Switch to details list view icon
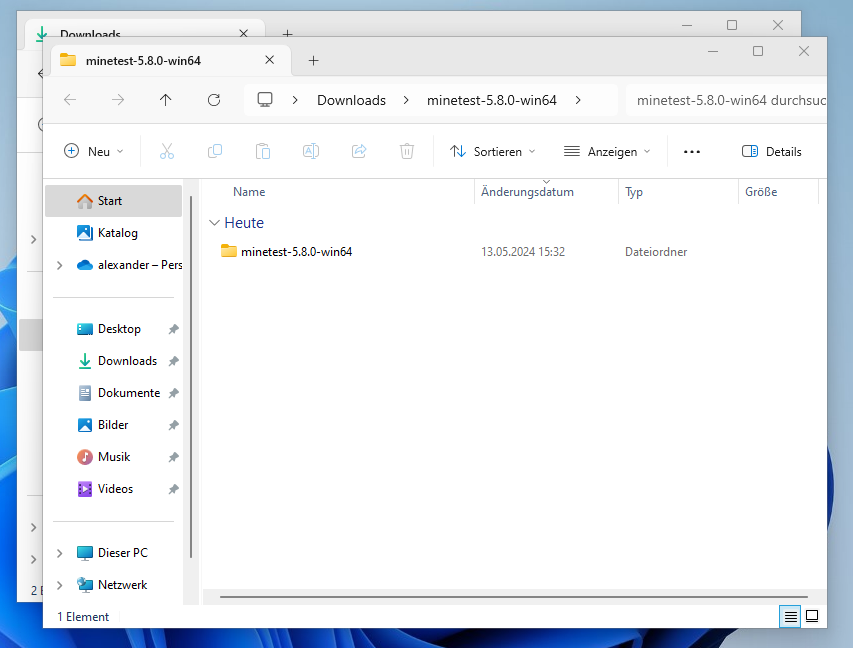 pos(790,616)
